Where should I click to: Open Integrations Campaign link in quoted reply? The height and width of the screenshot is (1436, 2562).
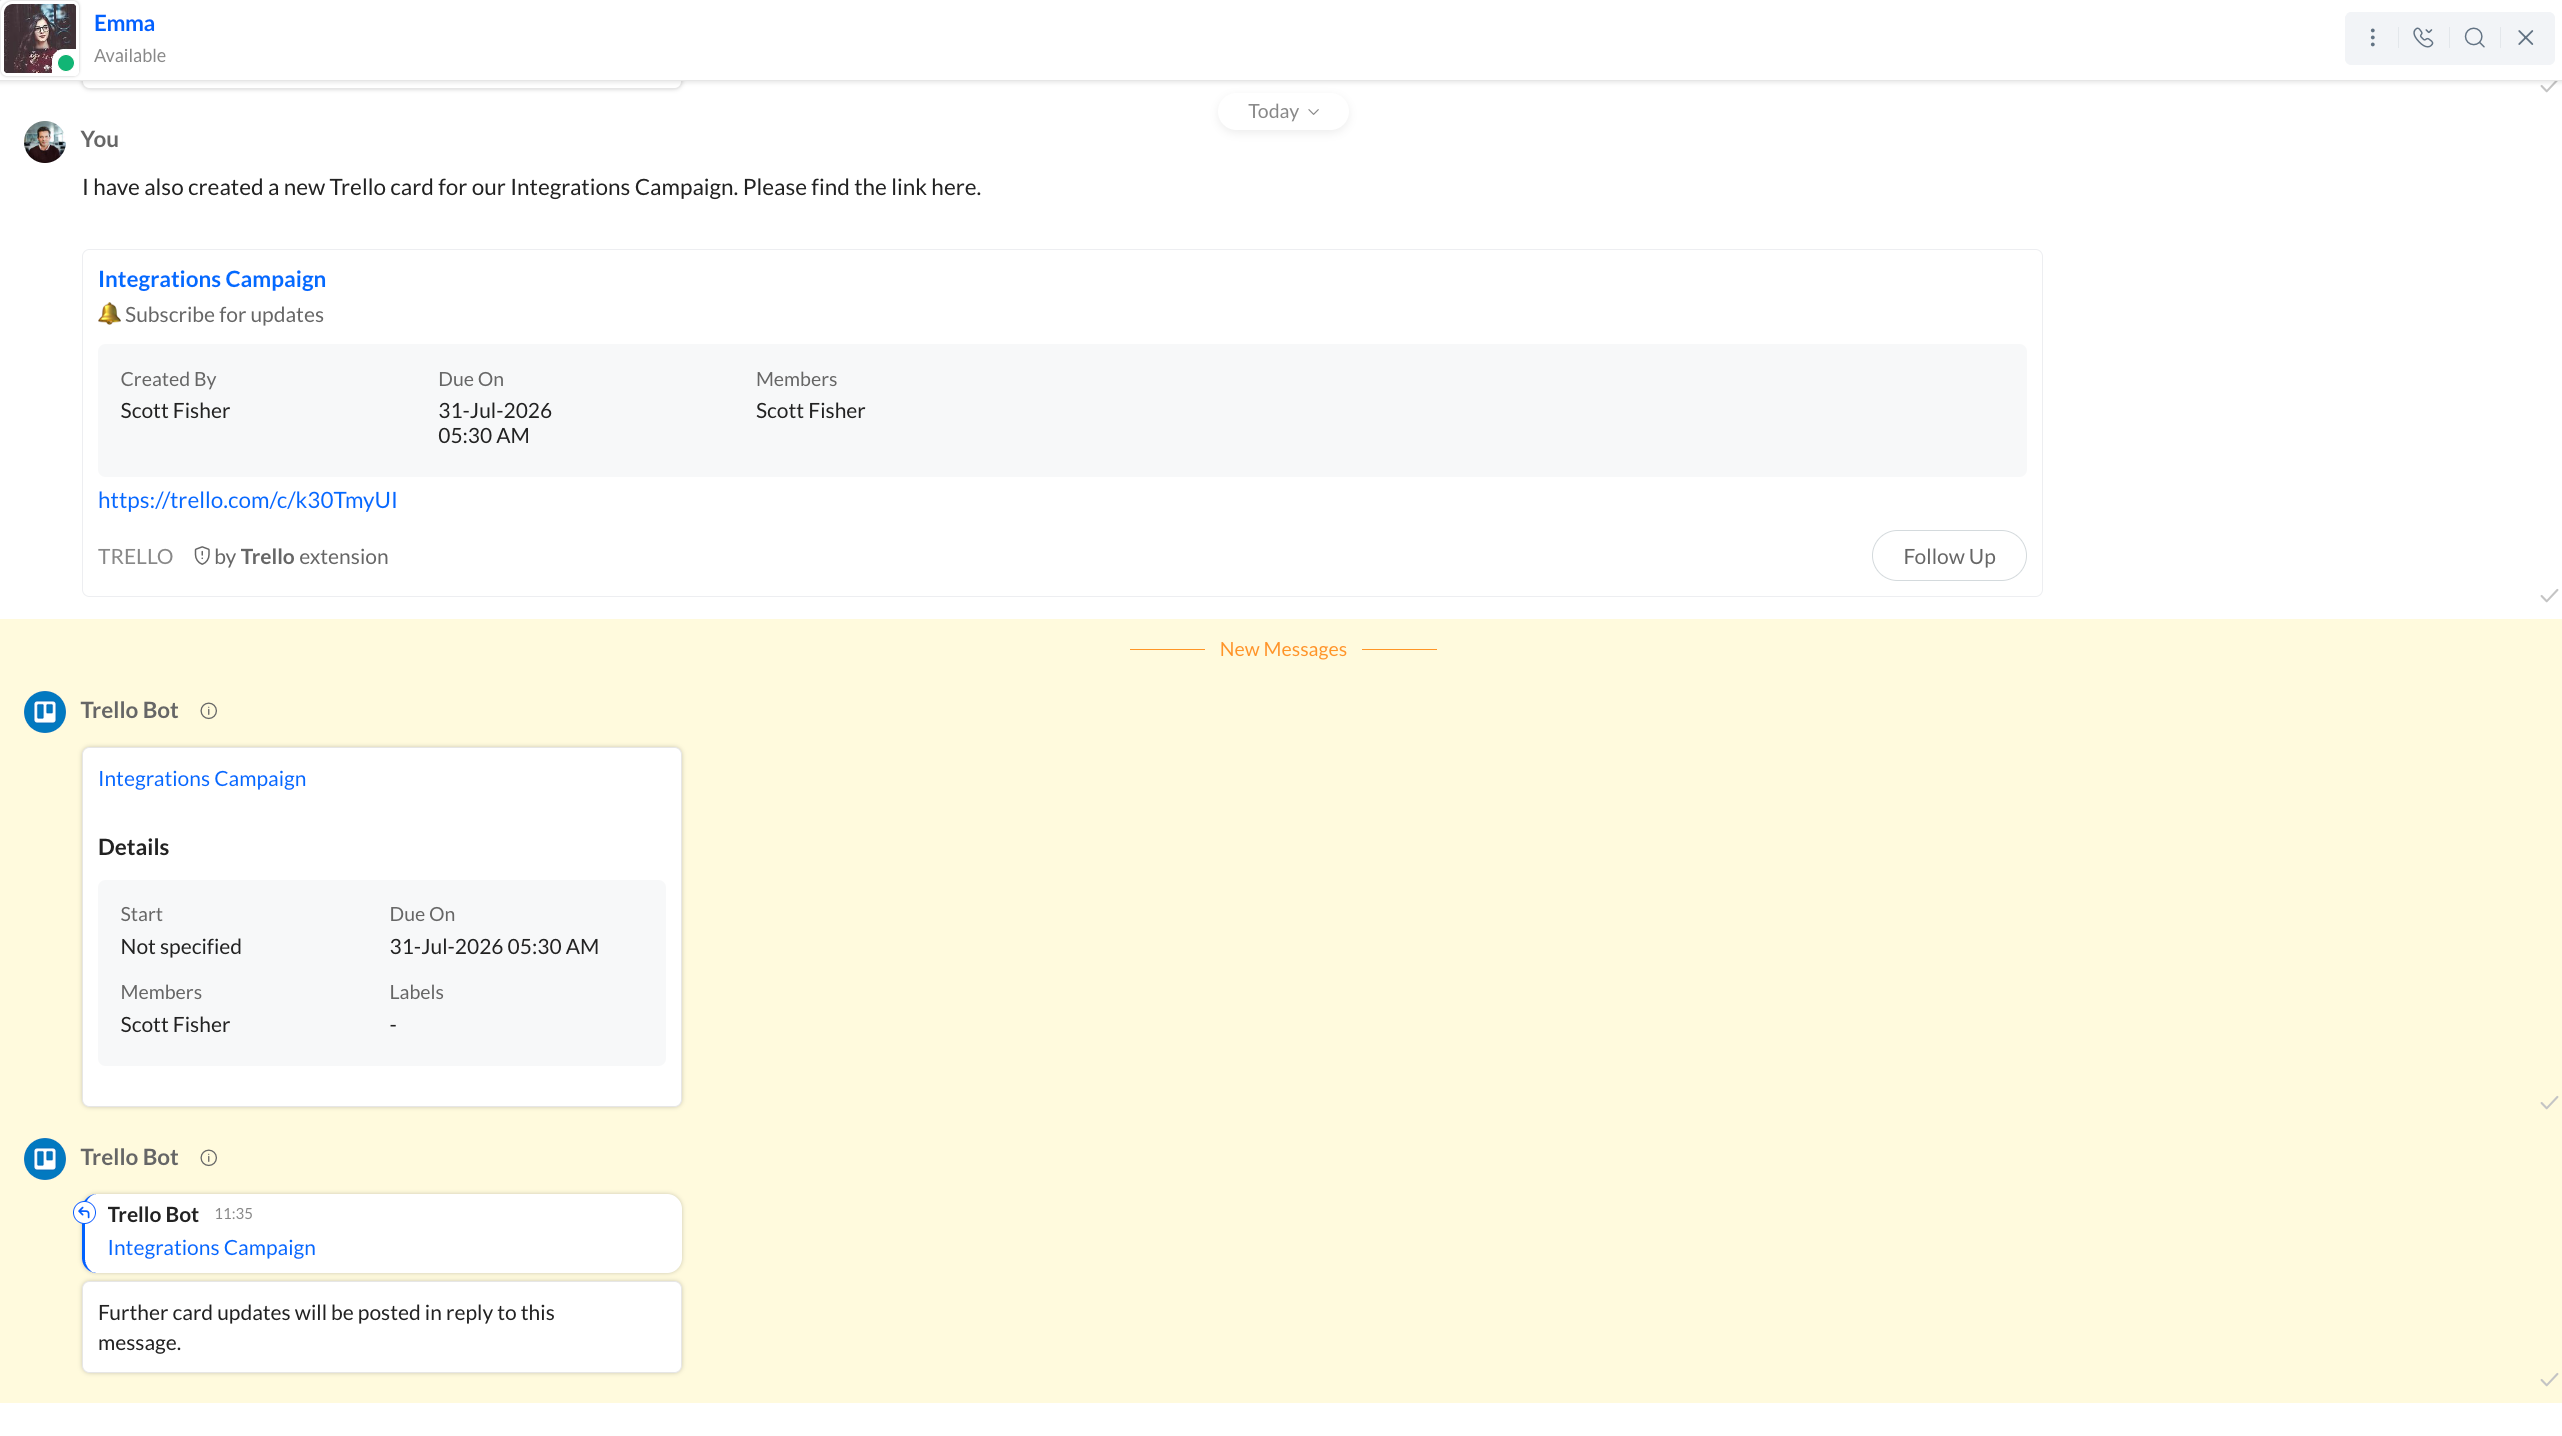click(212, 1248)
